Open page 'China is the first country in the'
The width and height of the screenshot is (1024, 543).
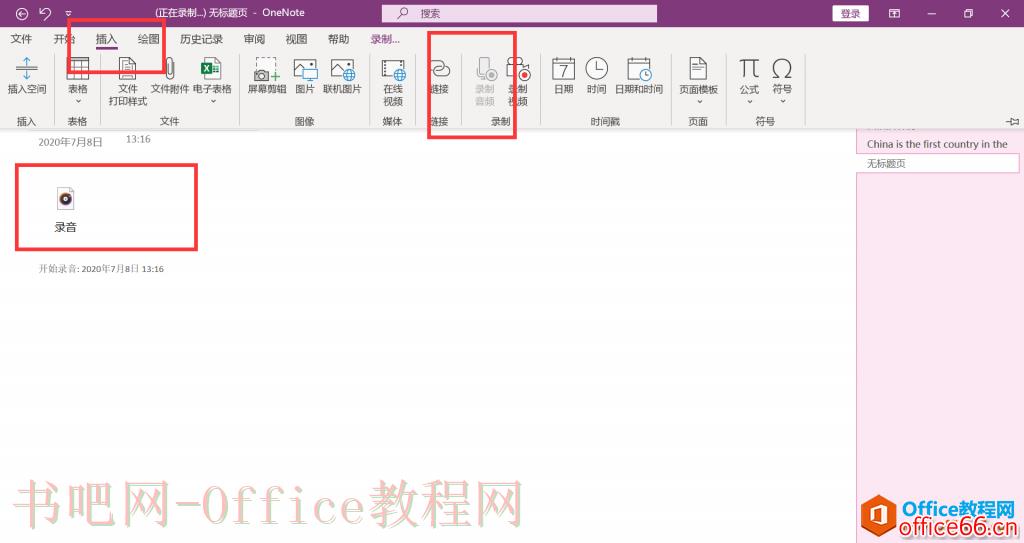pyautogui.click(x=937, y=144)
